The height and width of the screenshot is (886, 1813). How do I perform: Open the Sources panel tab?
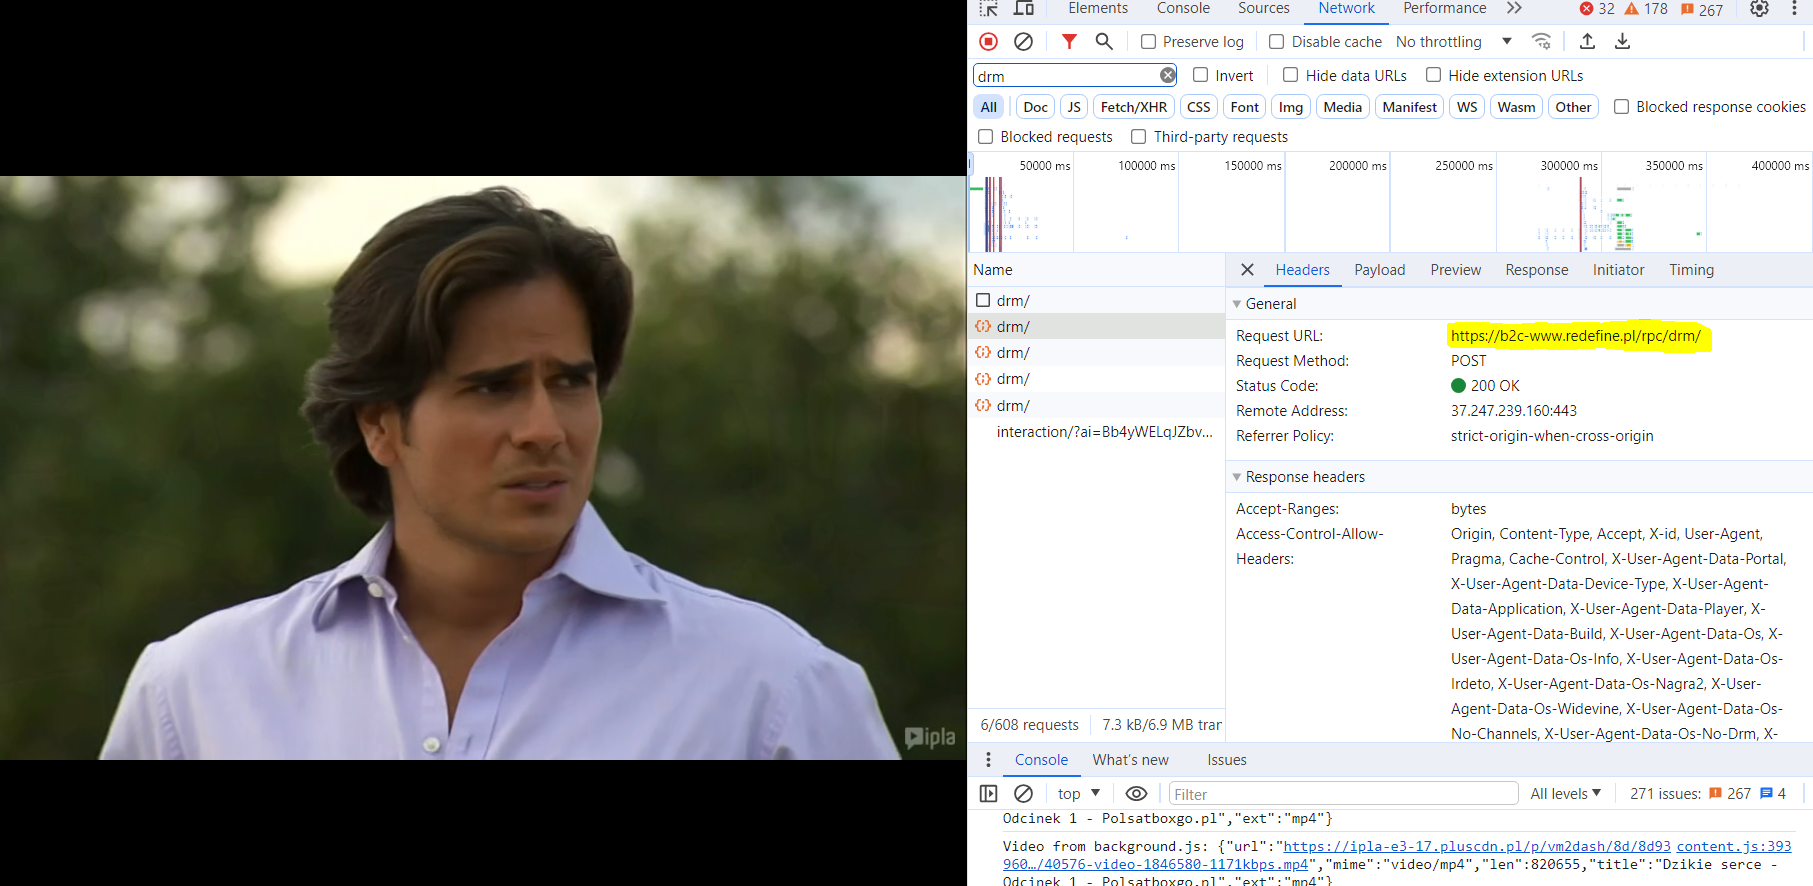pos(1263,9)
